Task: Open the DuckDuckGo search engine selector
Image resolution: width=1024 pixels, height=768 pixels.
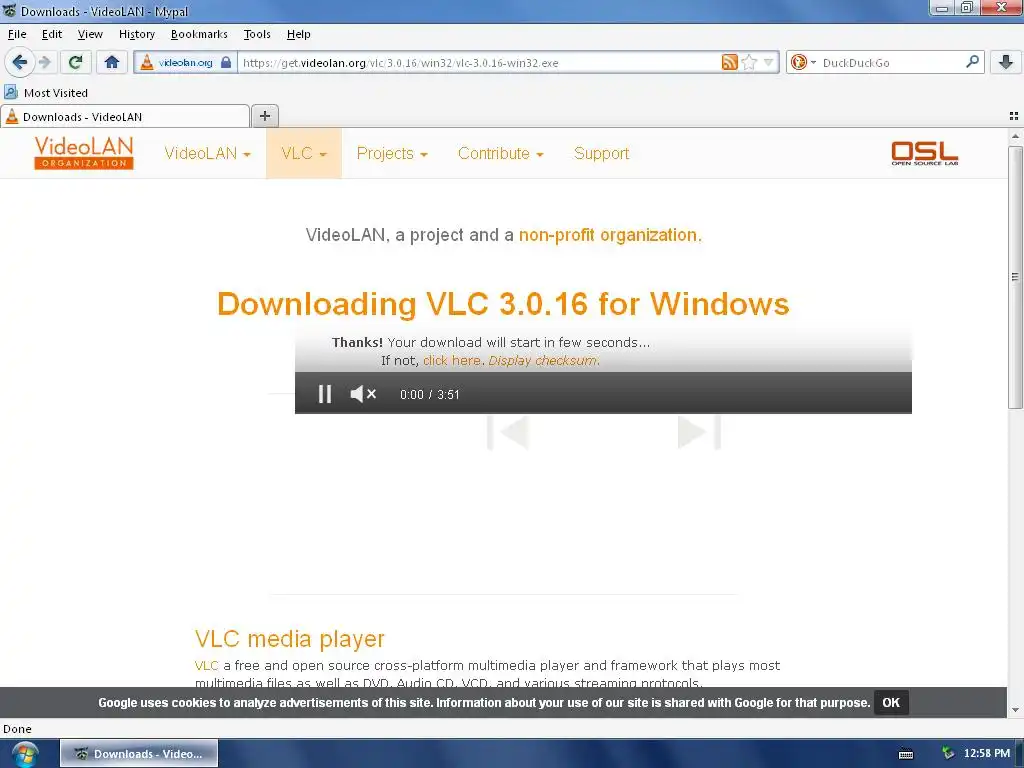Action: tap(803, 63)
